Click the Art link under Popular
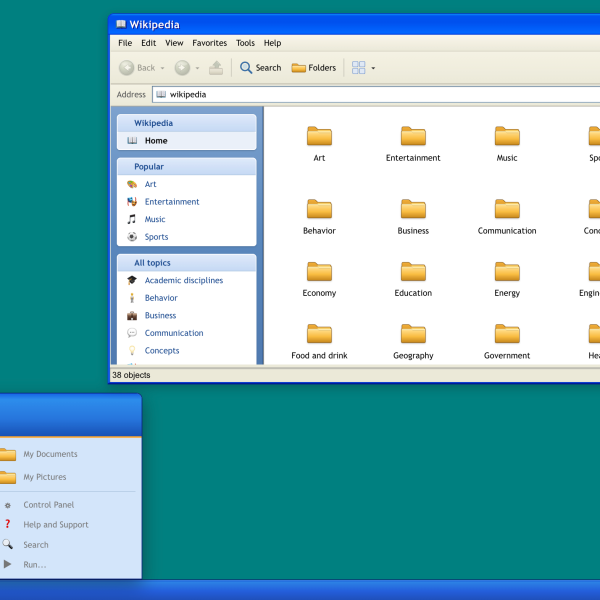600x600 pixels. point(150,184)
